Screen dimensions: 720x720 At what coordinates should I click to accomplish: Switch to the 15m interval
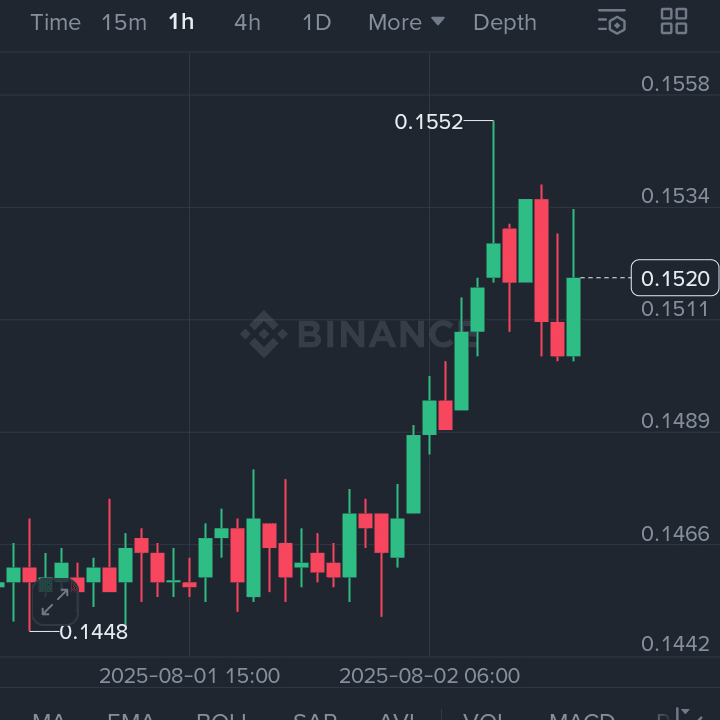pos(124,22)
